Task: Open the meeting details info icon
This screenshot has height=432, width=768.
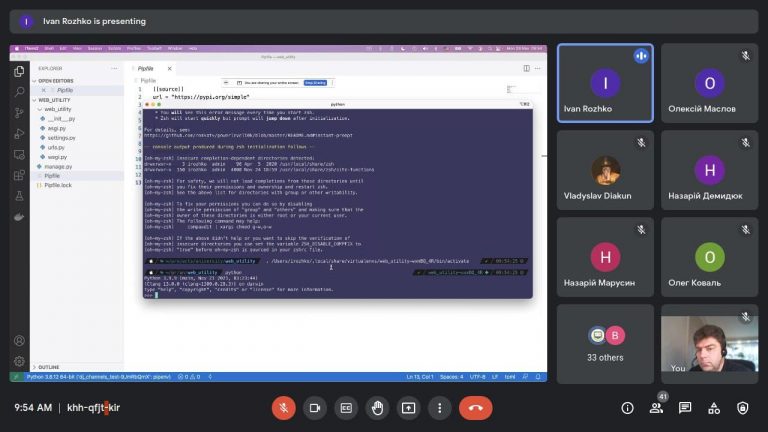Action: click(x=627, y=408)
